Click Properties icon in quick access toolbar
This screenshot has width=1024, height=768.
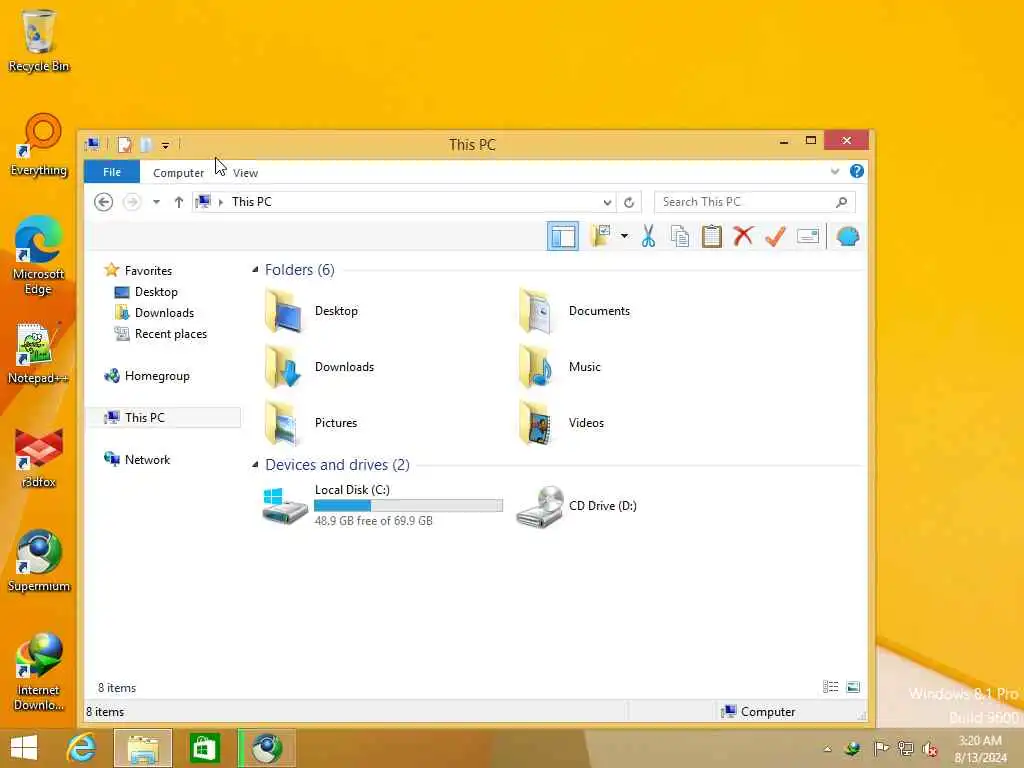(125, 144)
